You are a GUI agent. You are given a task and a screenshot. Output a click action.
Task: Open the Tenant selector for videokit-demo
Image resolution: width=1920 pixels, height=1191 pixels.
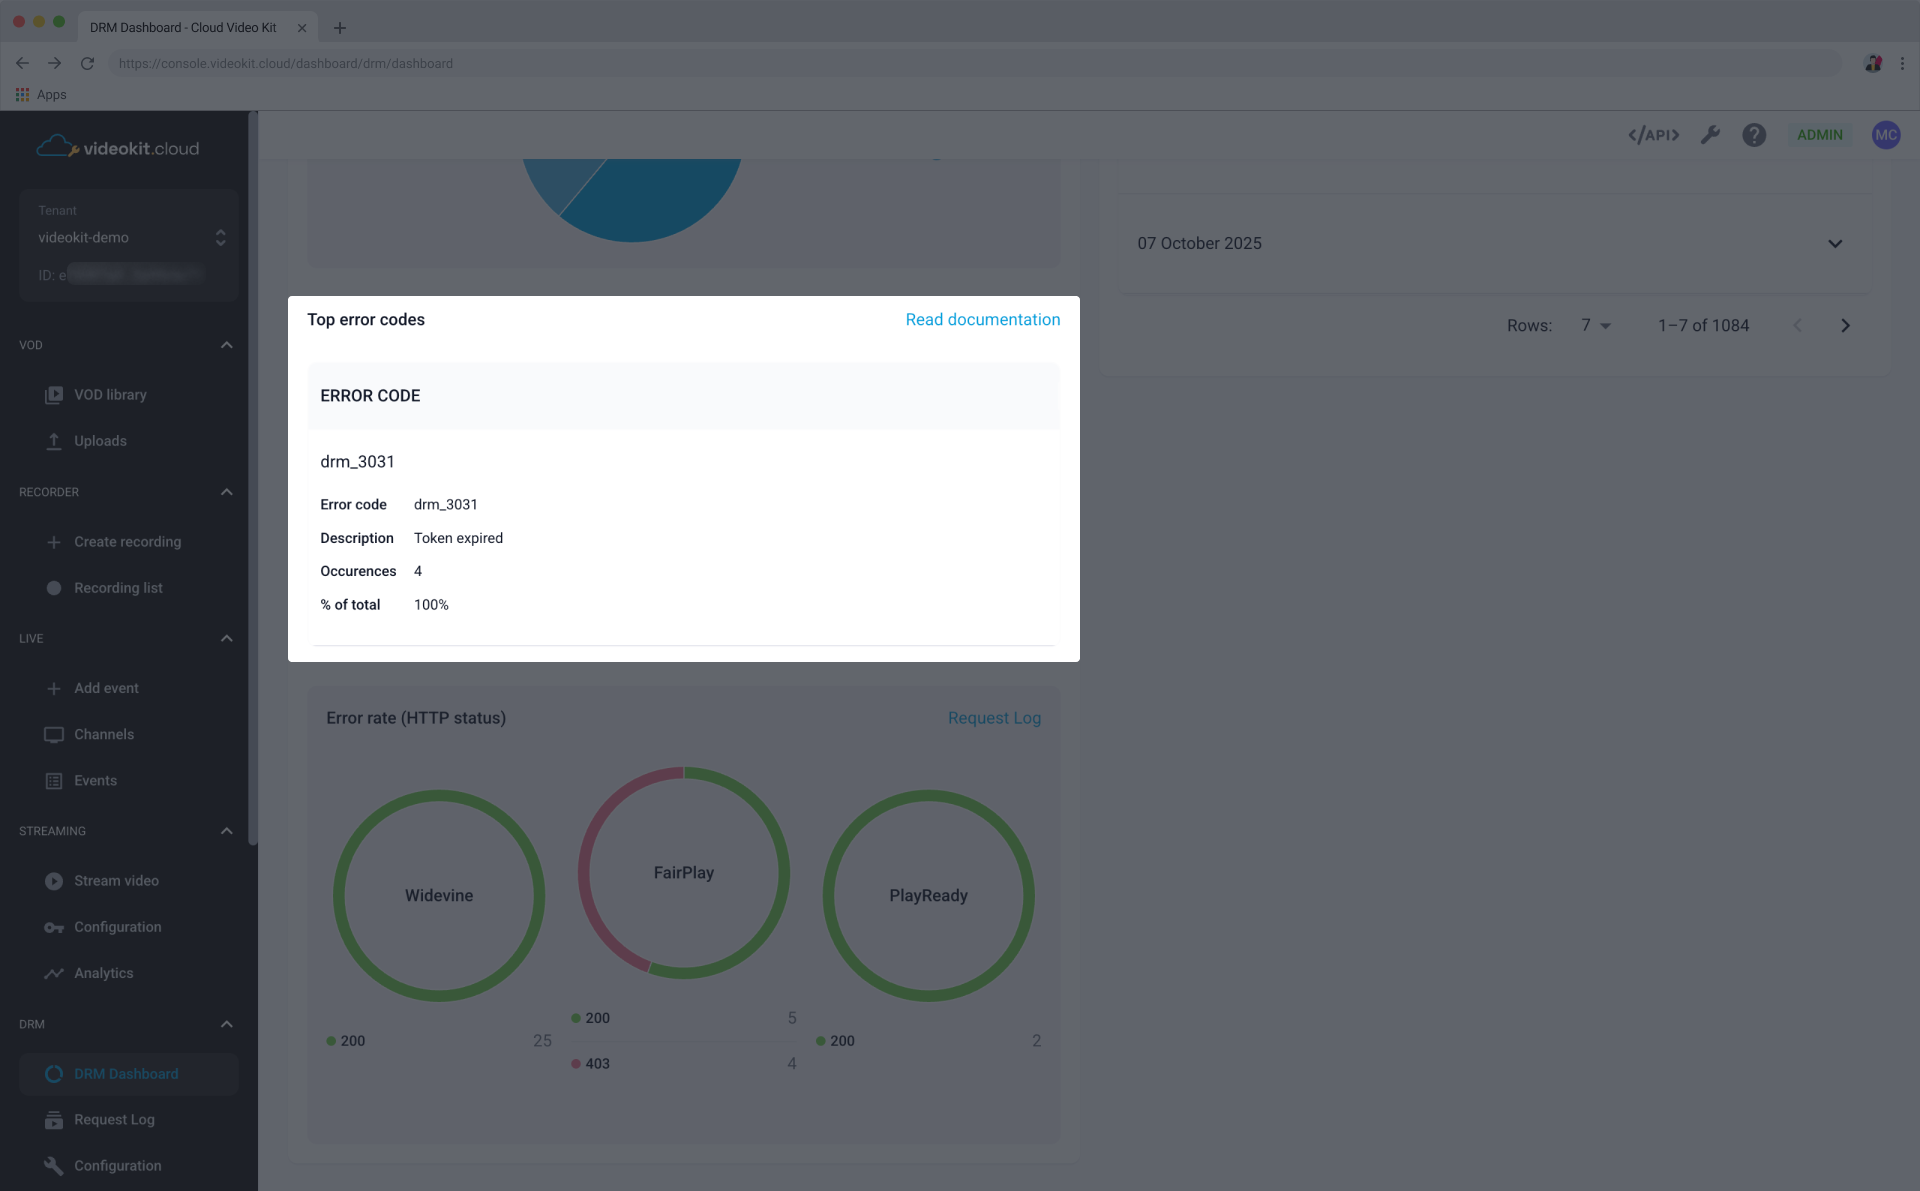coord(220,237)
